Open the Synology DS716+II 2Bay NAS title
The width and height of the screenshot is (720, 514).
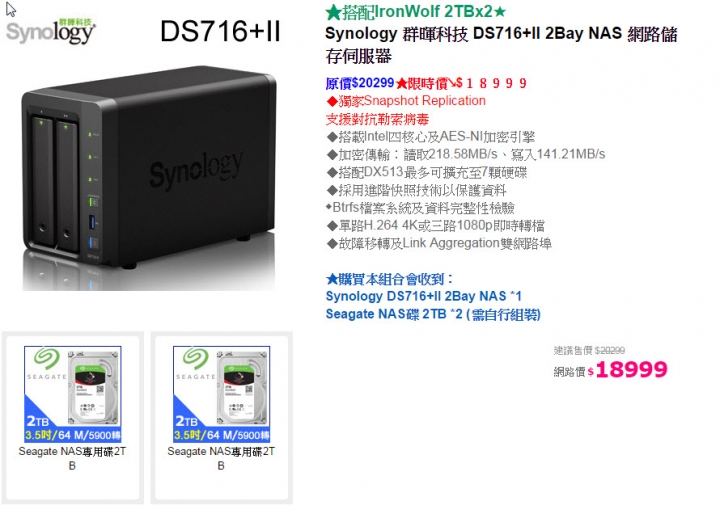point(501,45)
